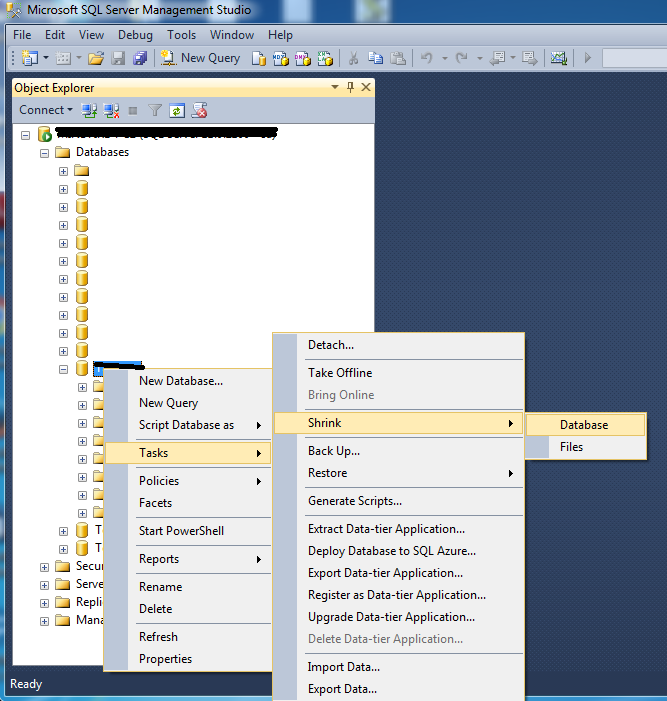
Task: Expand the Security folder node
Action: (44, 567)
